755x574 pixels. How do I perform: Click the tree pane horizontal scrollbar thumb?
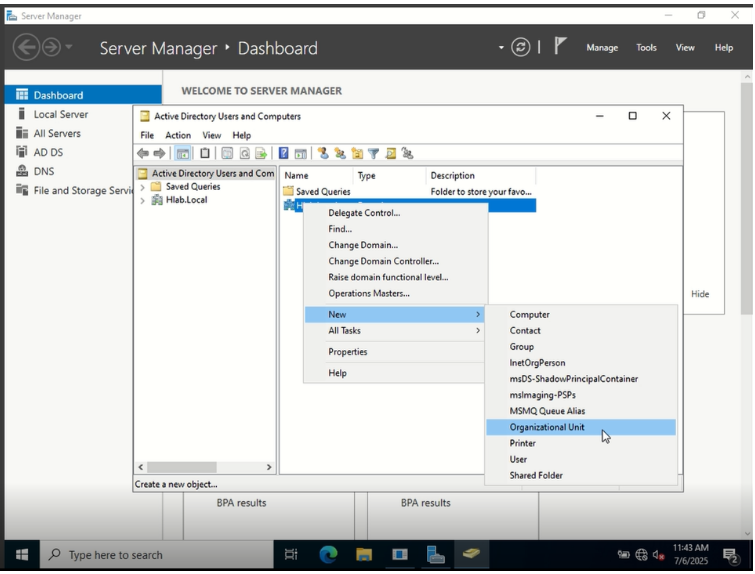(182, 467)
